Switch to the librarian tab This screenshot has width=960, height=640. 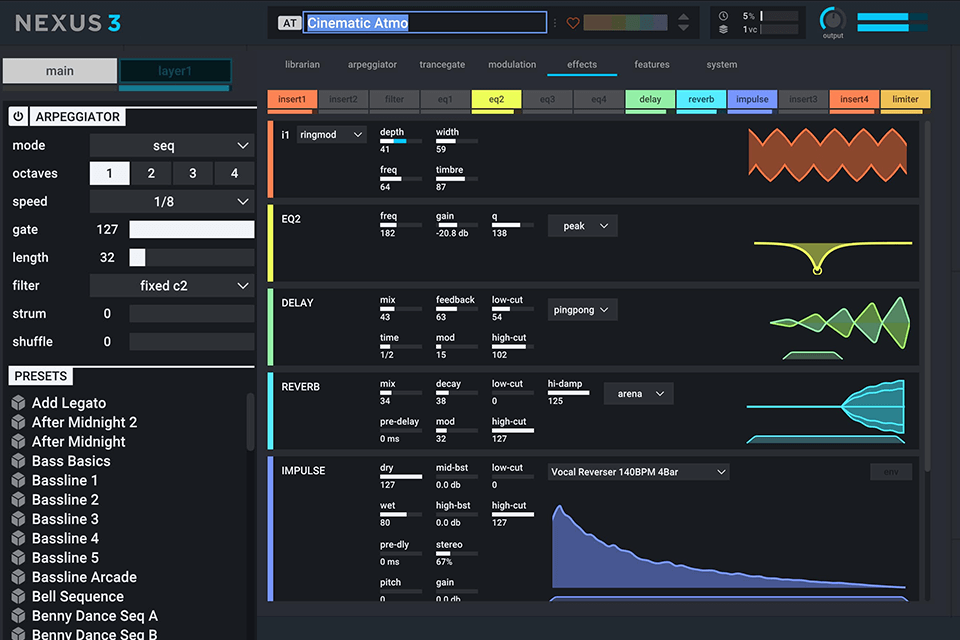[302, 64]
